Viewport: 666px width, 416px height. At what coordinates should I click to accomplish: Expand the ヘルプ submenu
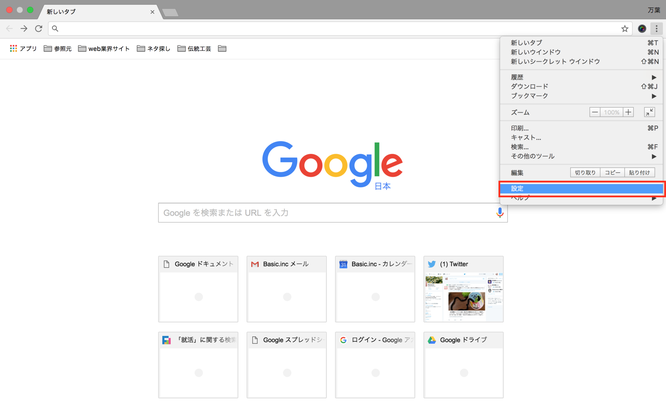coord(581,198)
